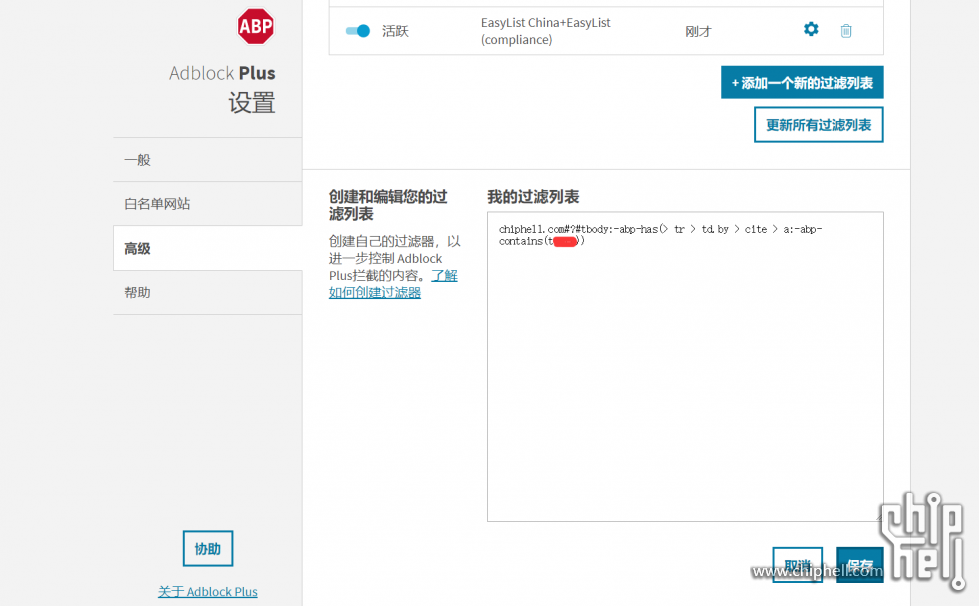
Task: Click the chiphell.com filter rule text
Action: coord(660,235)
